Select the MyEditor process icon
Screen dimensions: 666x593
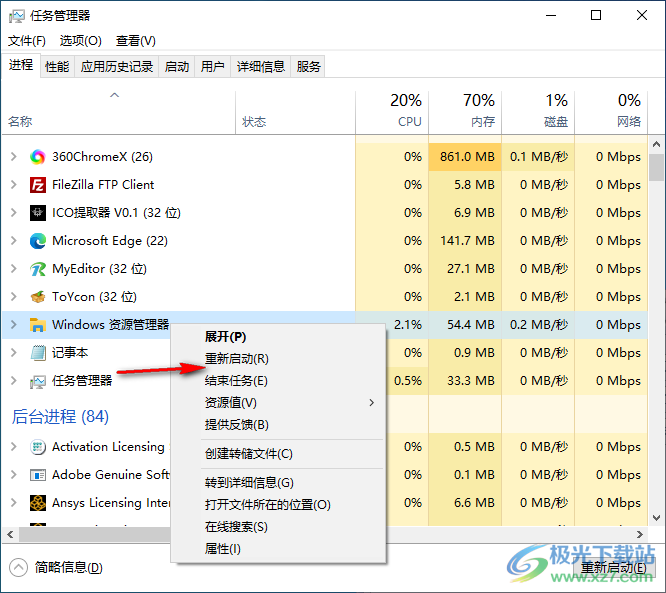38,269
